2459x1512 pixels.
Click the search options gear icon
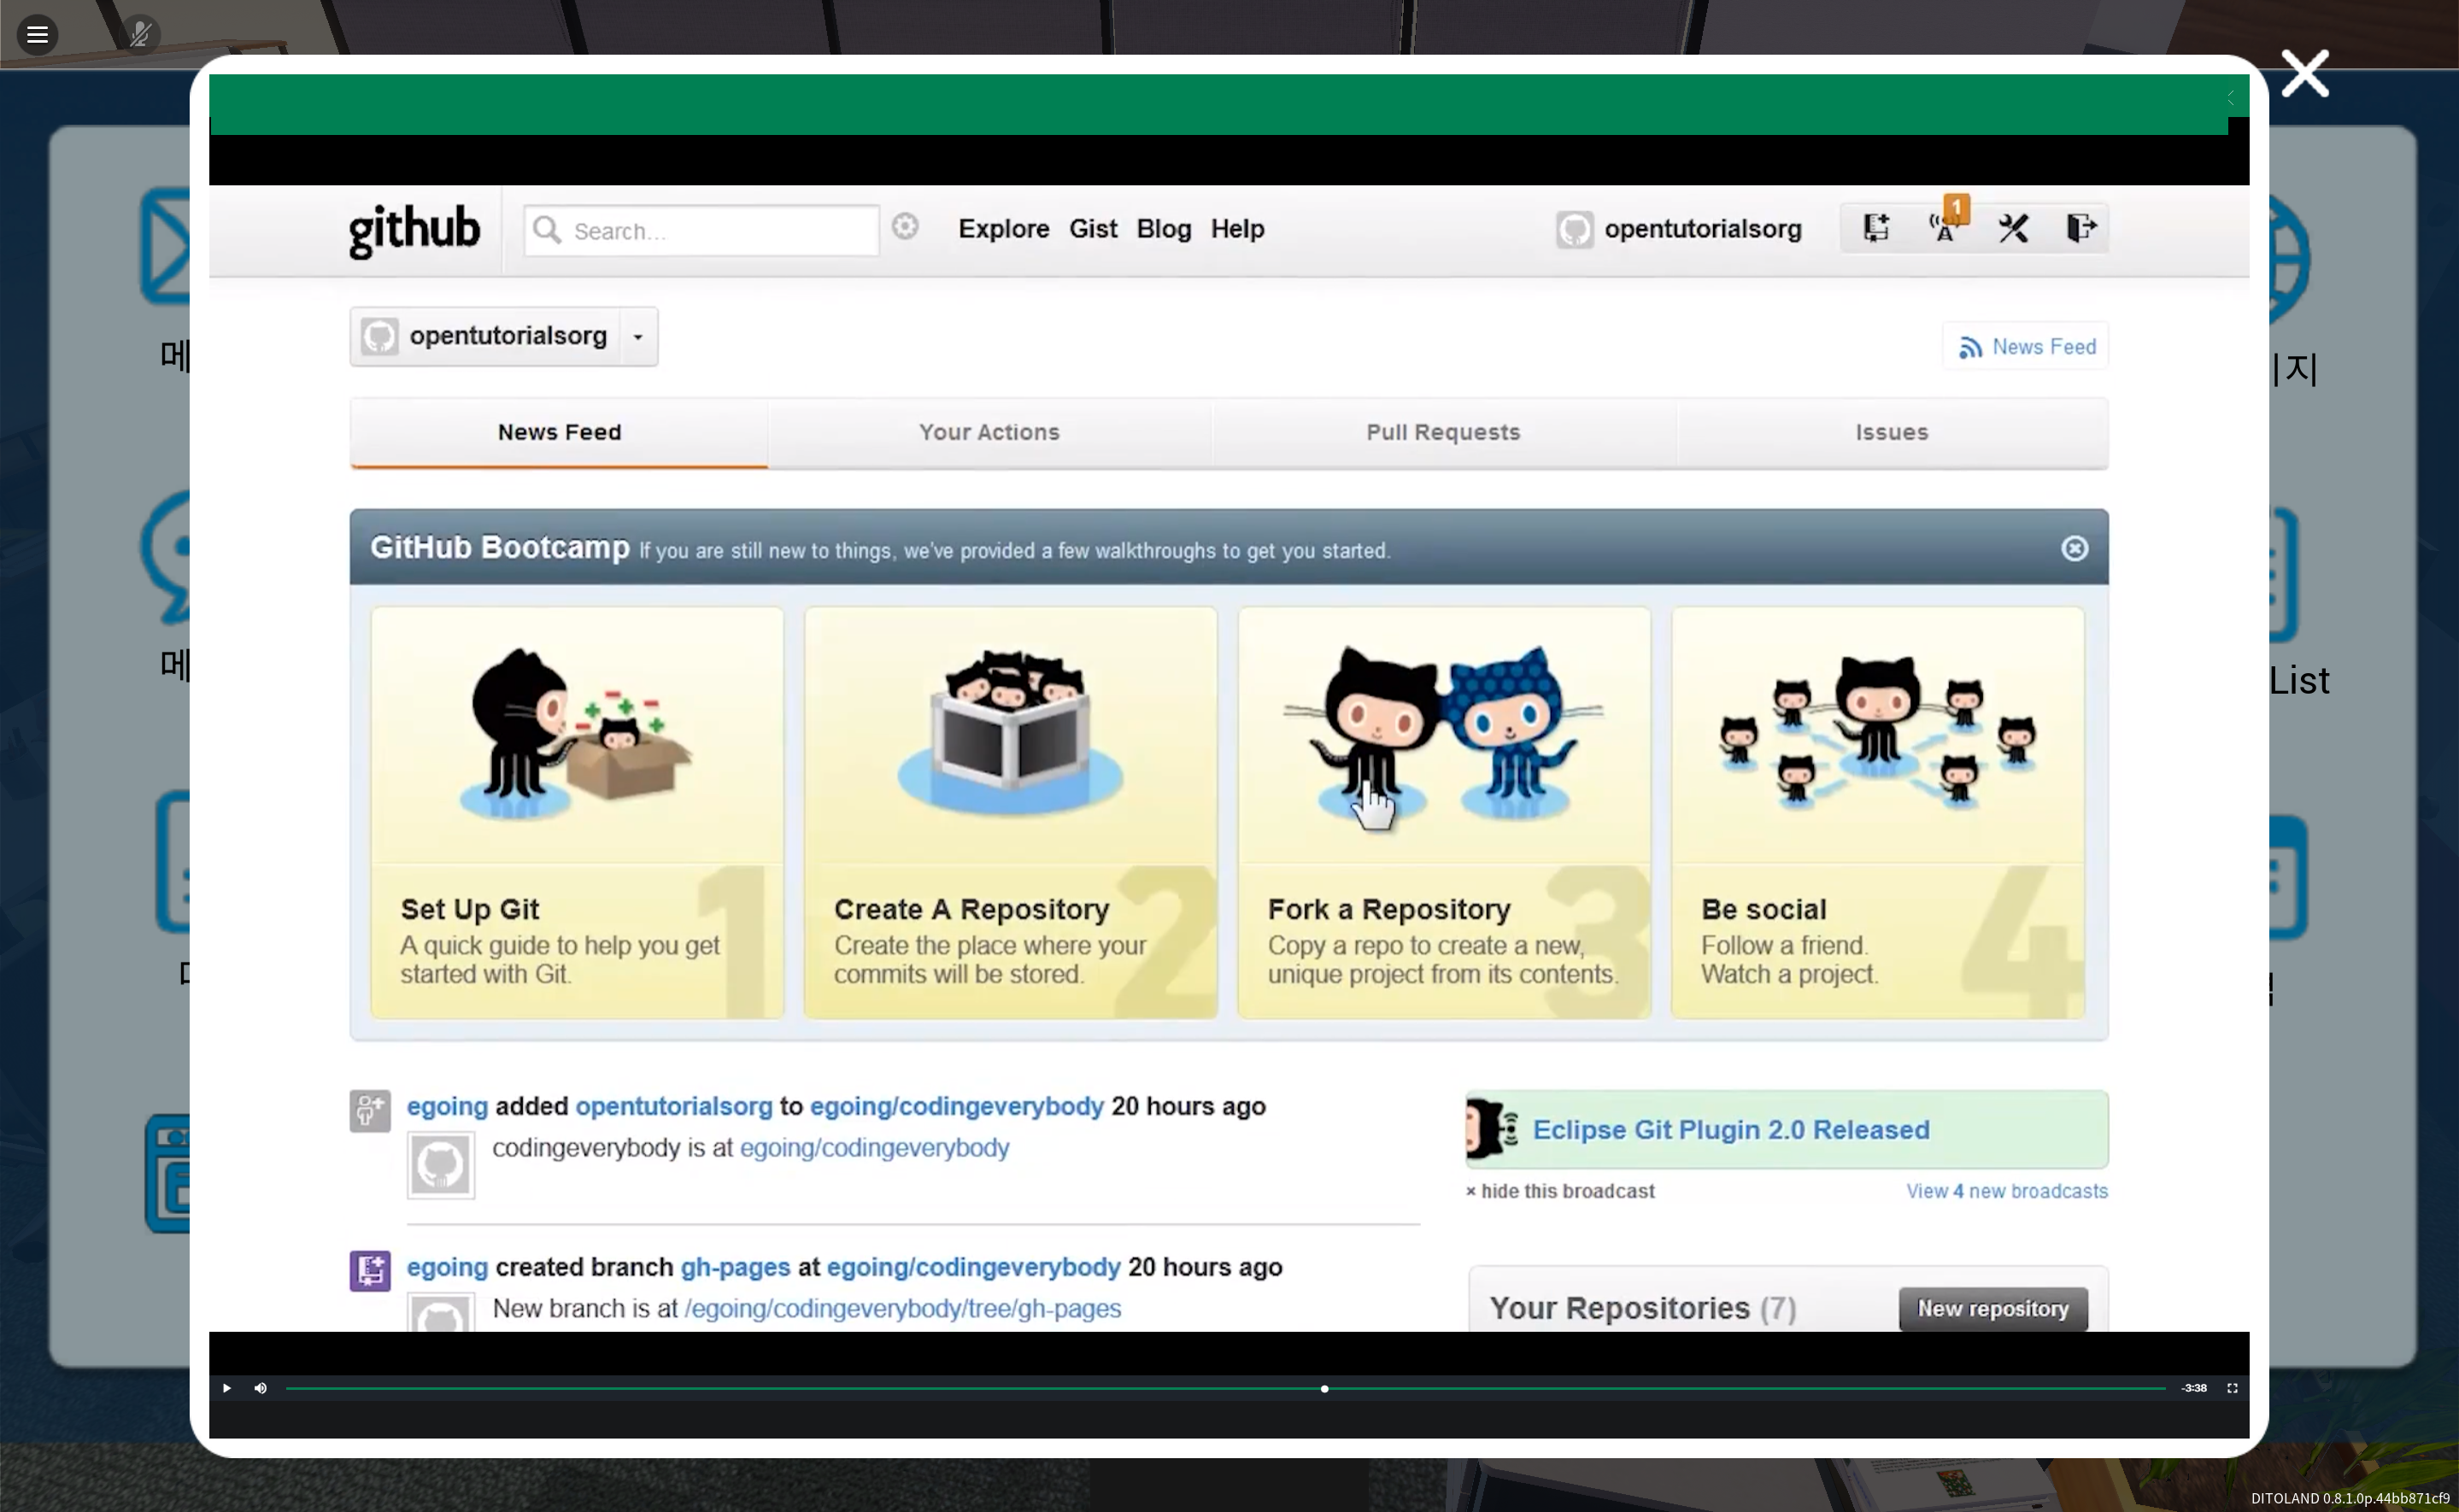905,227
